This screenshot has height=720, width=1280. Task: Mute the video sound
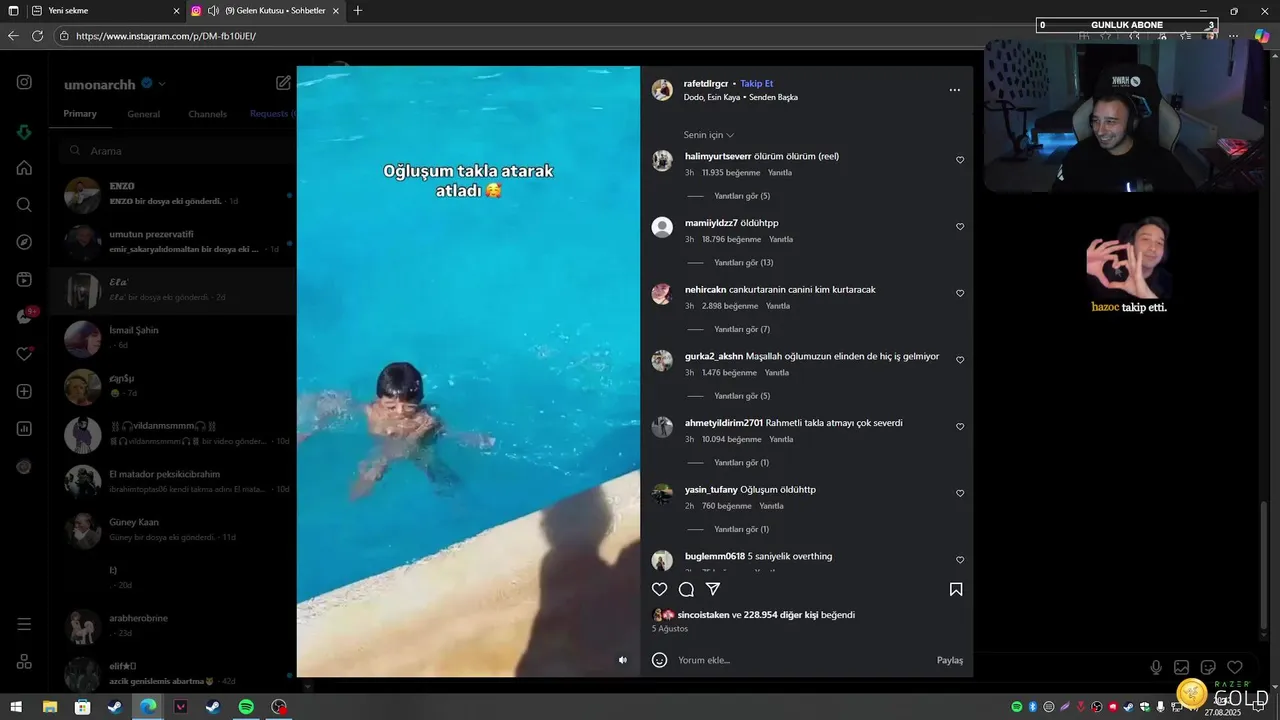[x=623, y=660]
